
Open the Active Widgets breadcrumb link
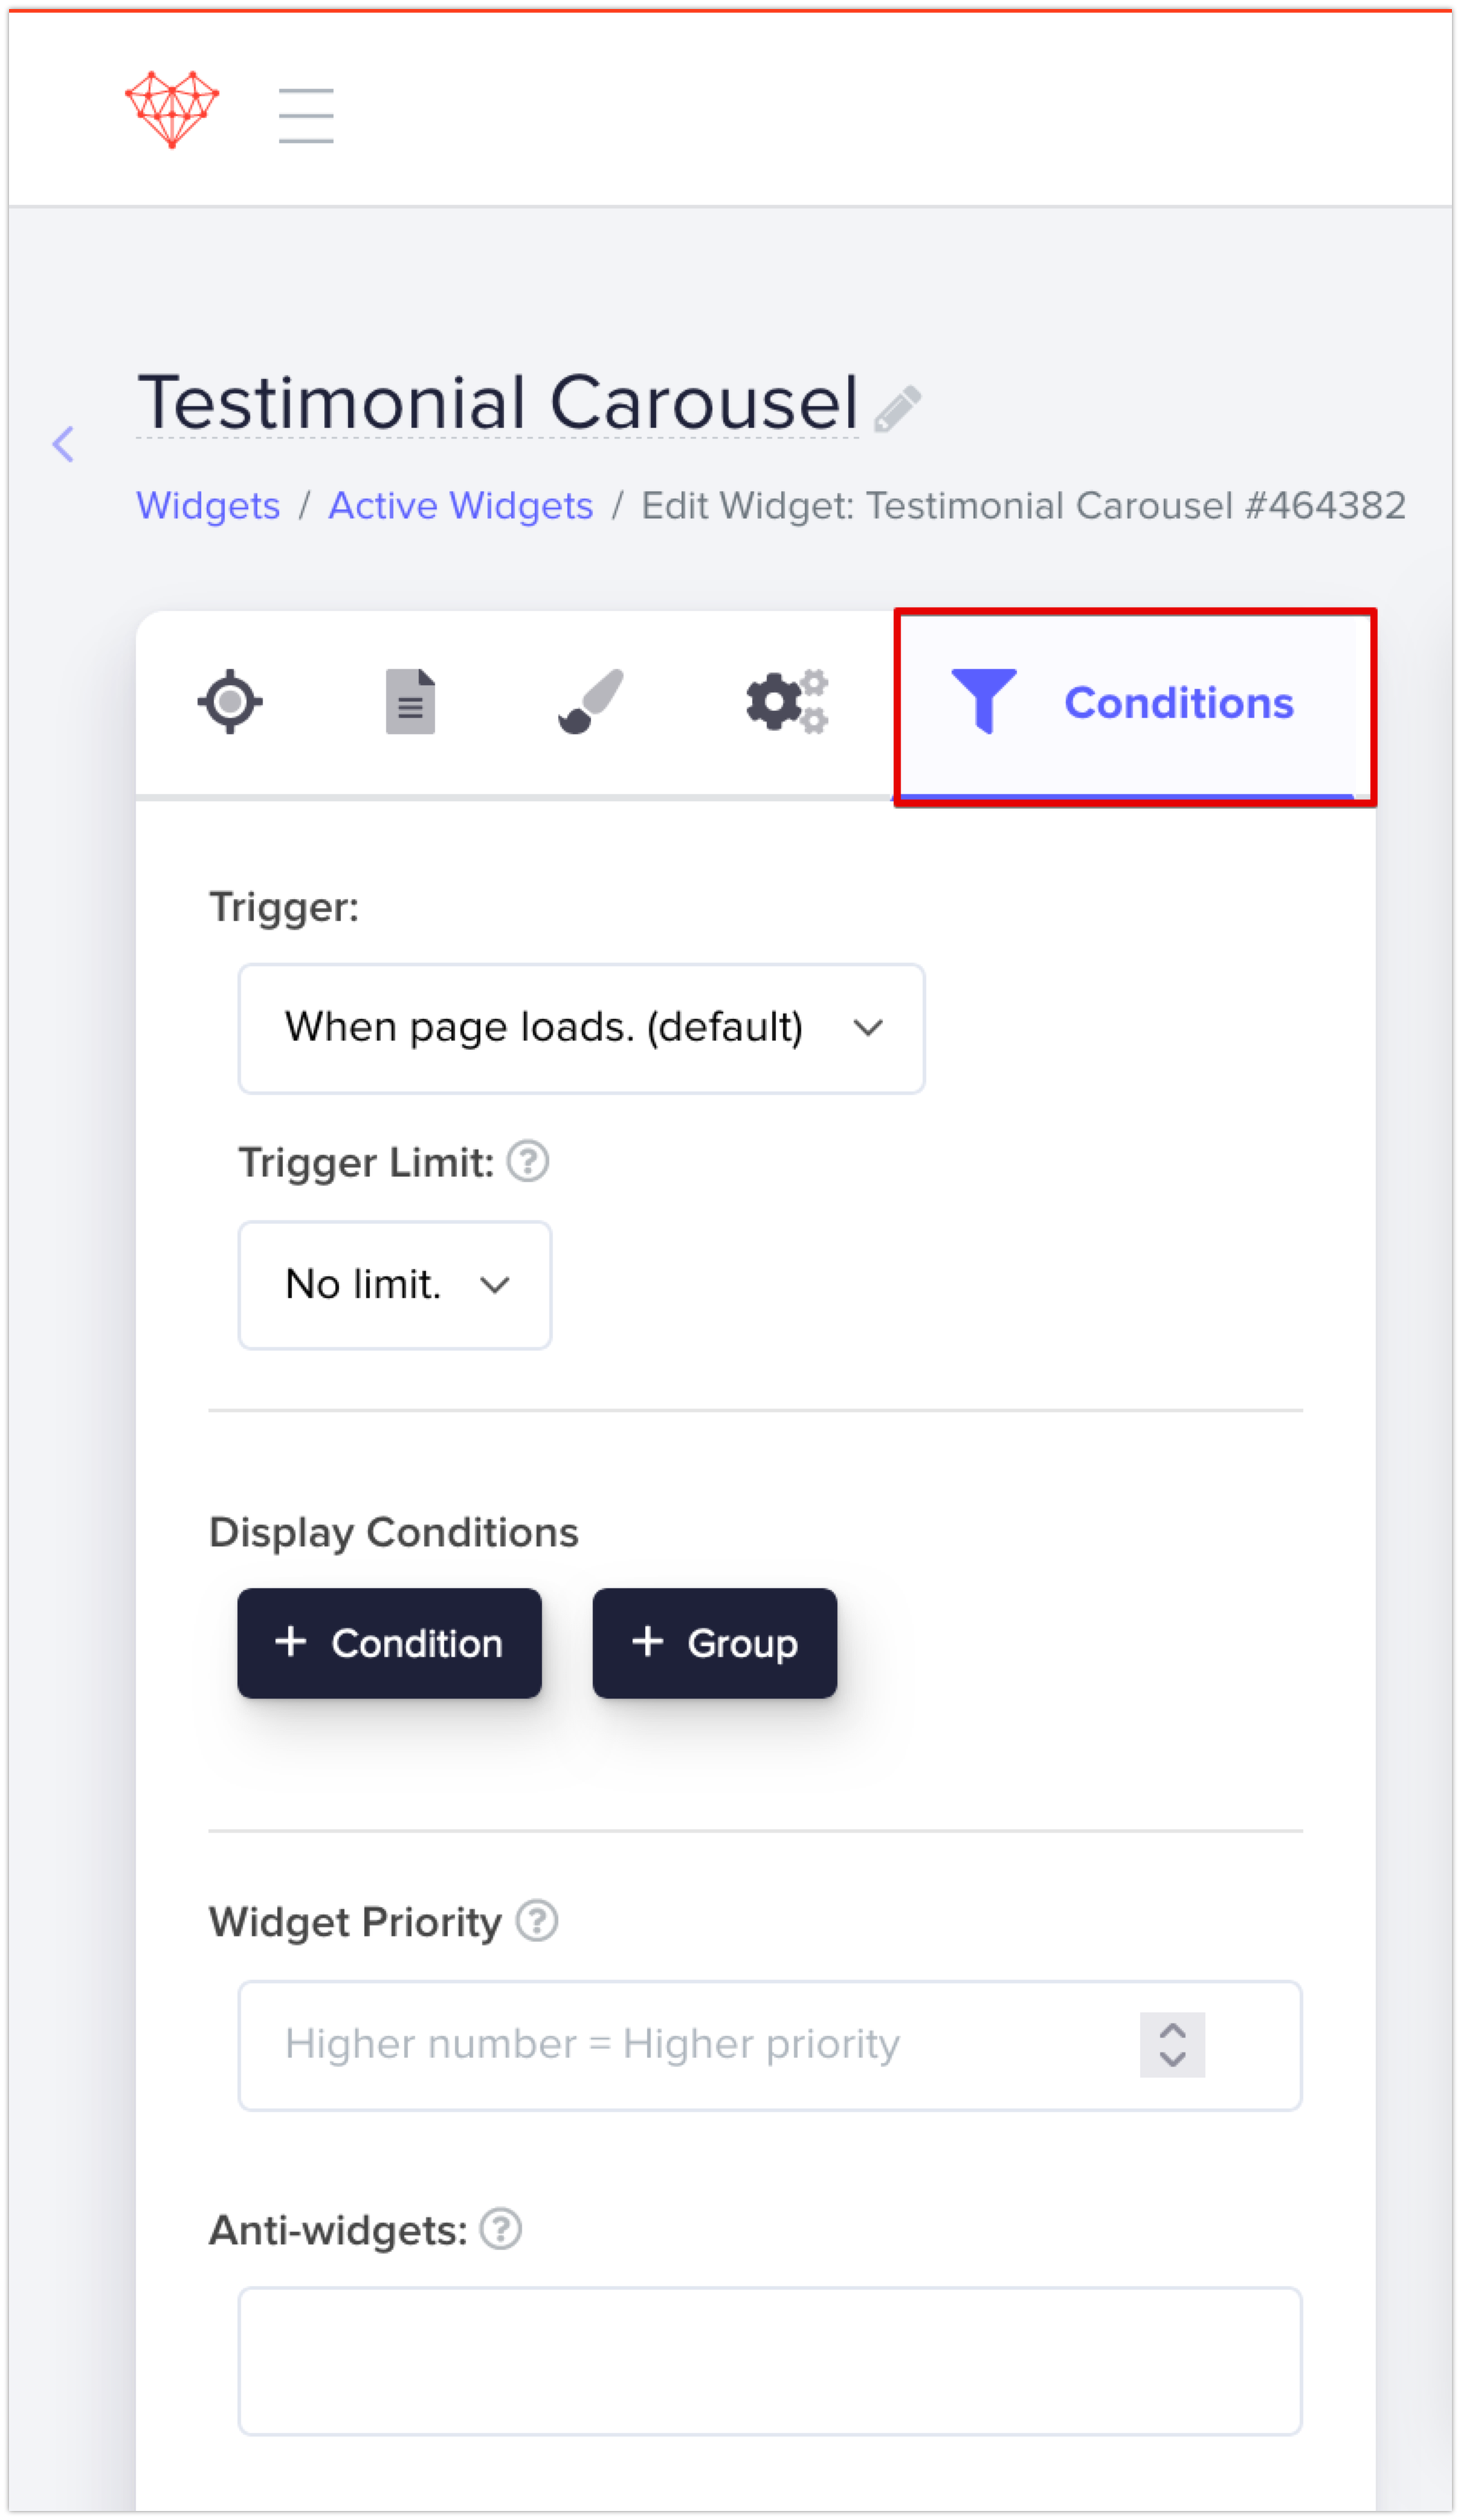pos(460,506)
